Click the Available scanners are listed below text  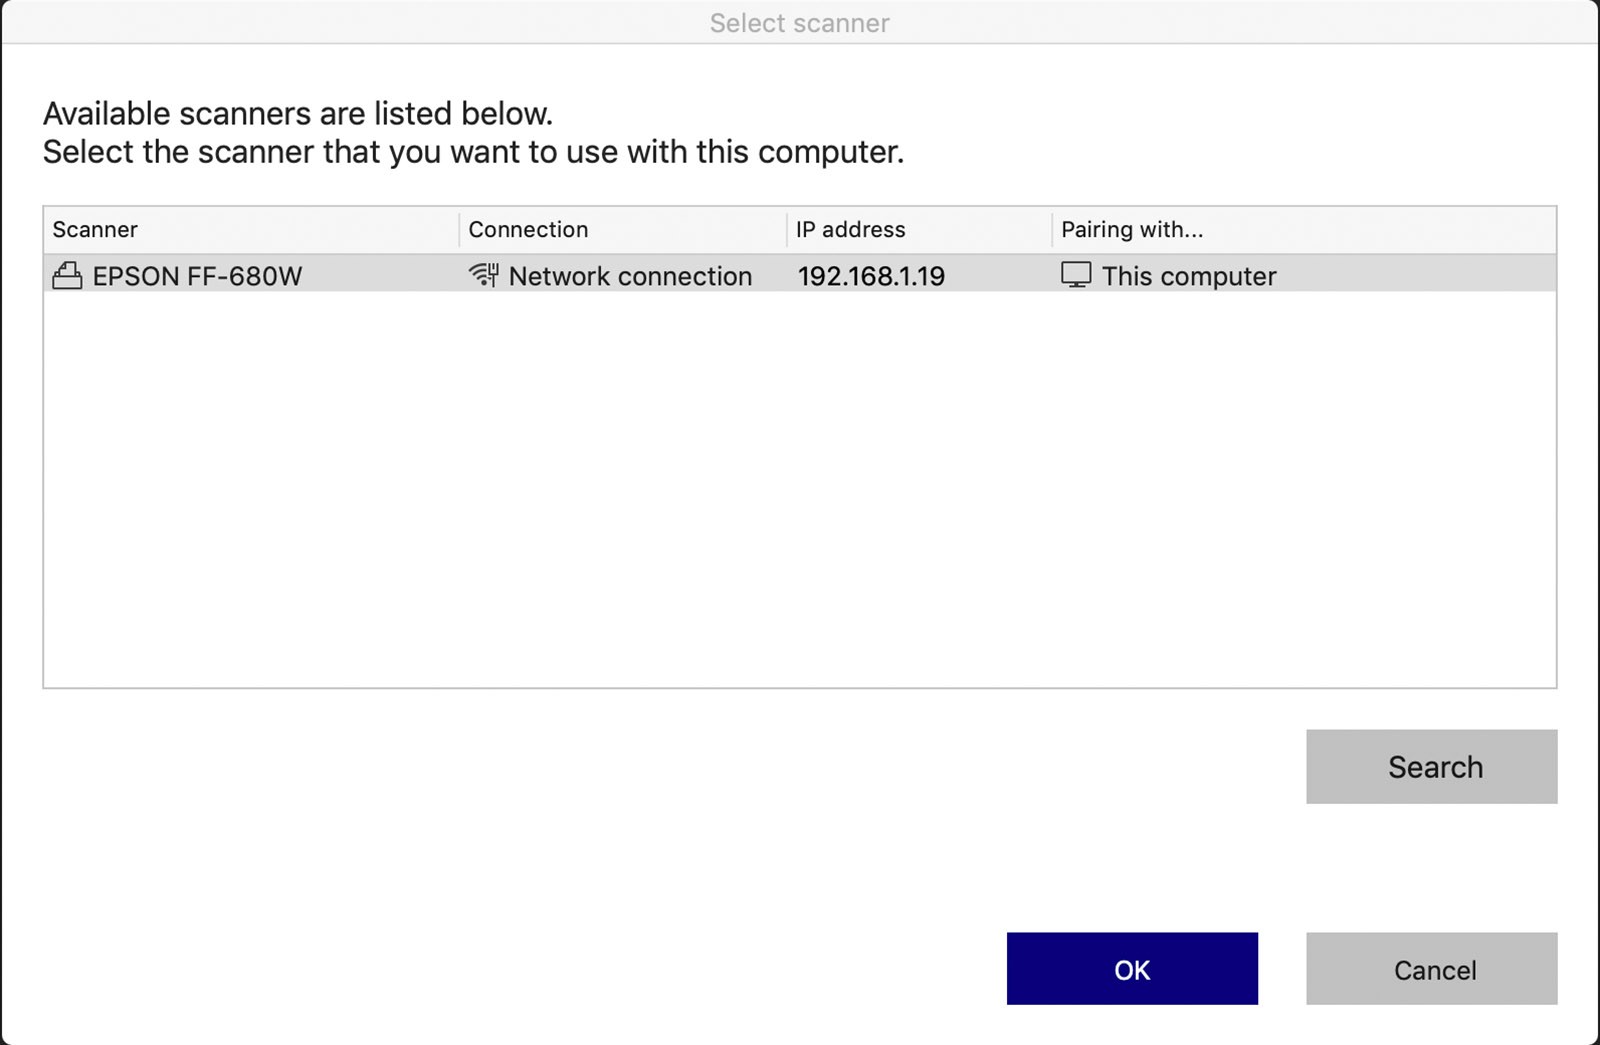coord(298,114)
